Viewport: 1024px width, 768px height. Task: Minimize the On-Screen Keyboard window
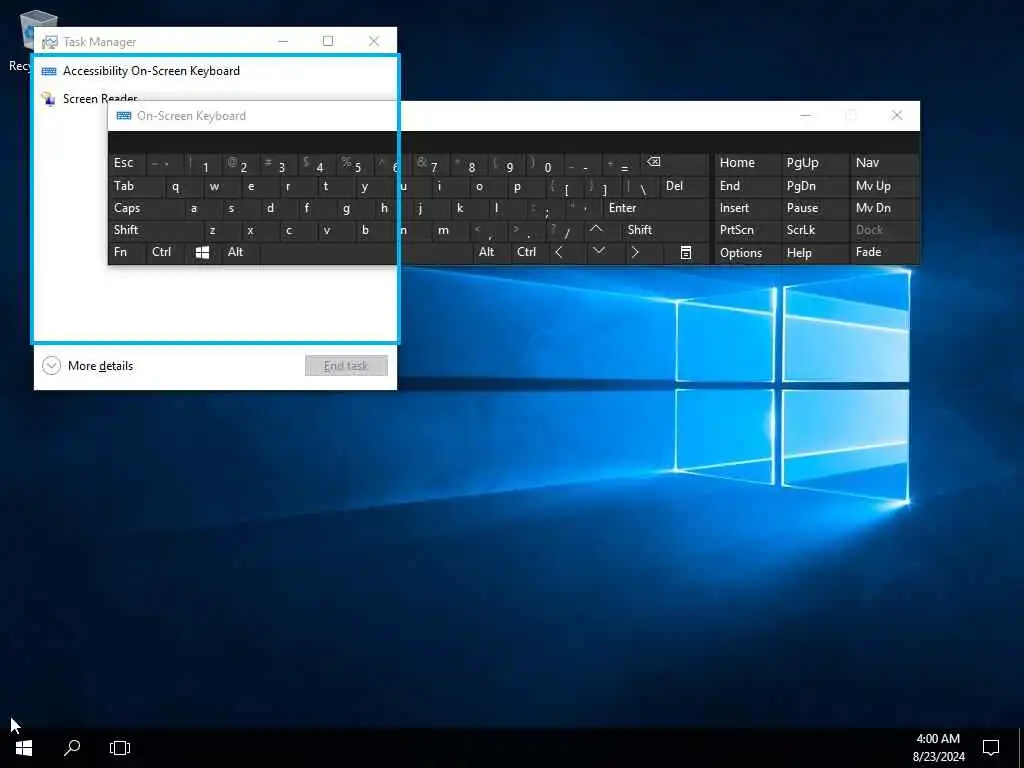coord(805,116)
